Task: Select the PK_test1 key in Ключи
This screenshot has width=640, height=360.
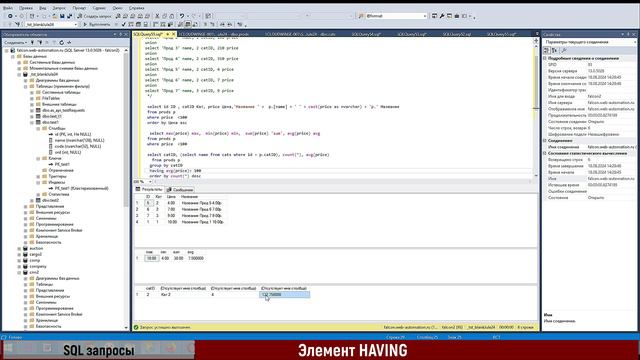Action: pos(62,164)
